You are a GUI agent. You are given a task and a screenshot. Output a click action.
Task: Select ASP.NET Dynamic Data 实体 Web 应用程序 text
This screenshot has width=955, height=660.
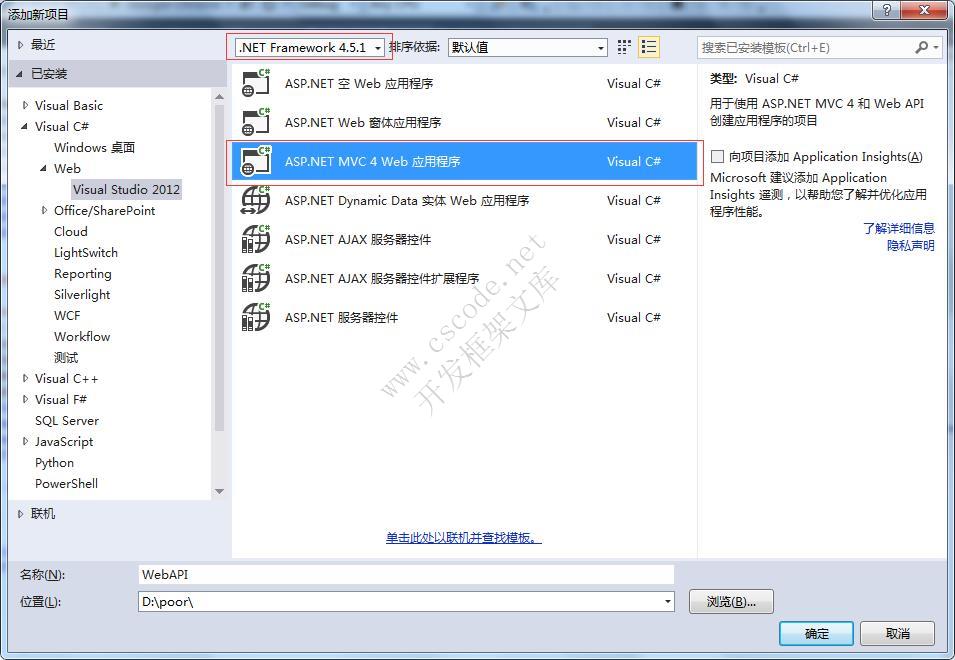407,200
